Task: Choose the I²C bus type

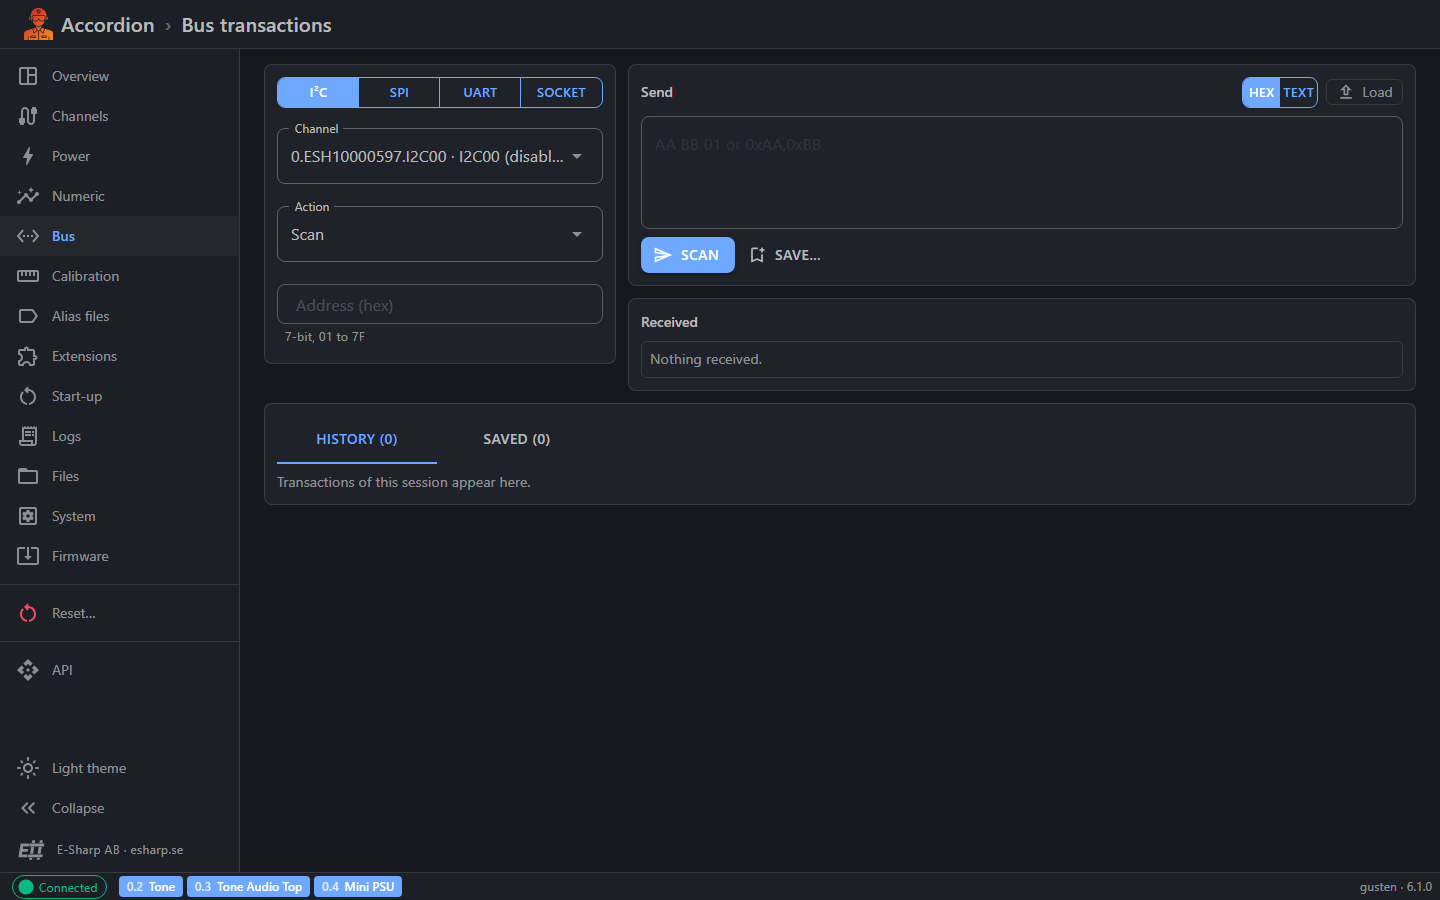Action: pyautogui.click(x=318, y=92)
